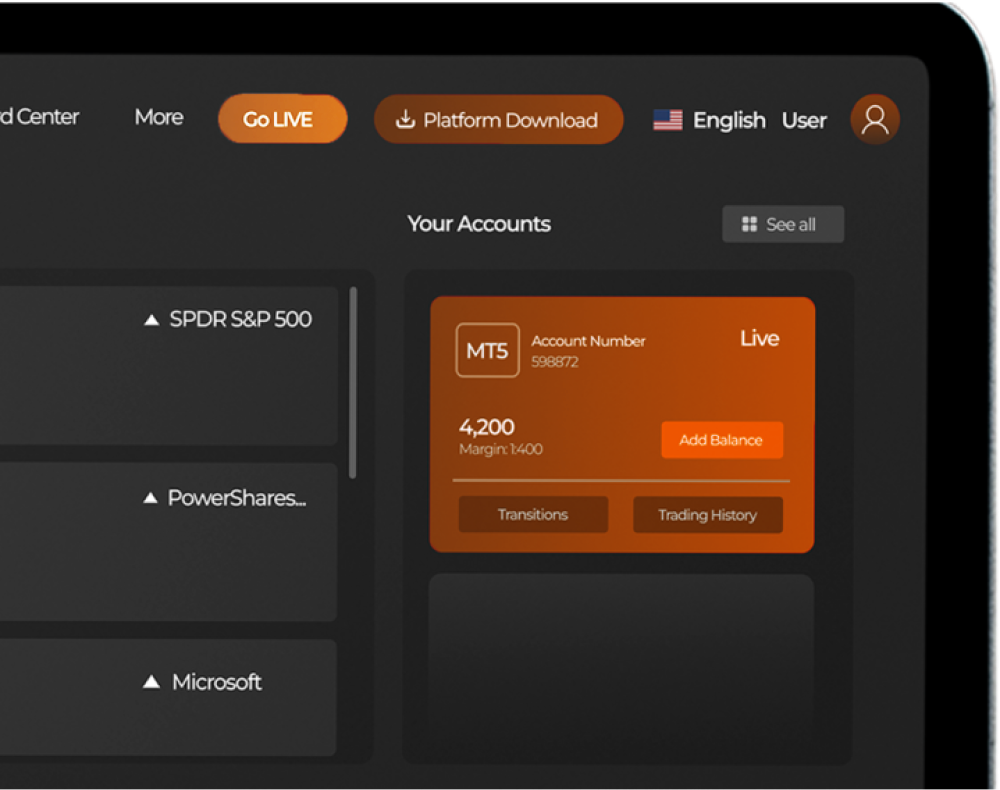Click the grid icon in See all

749,224
